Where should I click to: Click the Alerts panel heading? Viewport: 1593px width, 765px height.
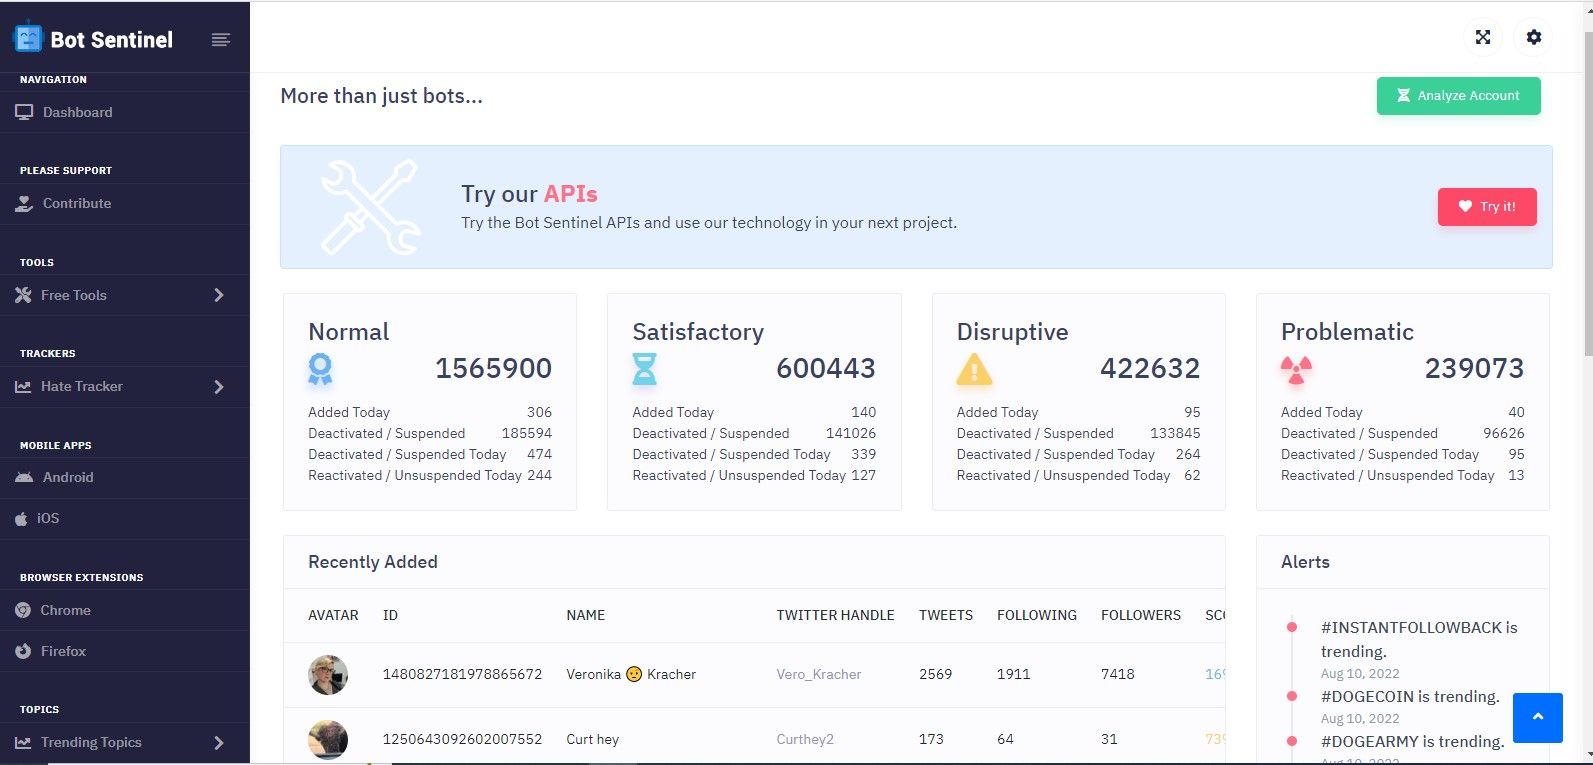tap(1305, 562)
